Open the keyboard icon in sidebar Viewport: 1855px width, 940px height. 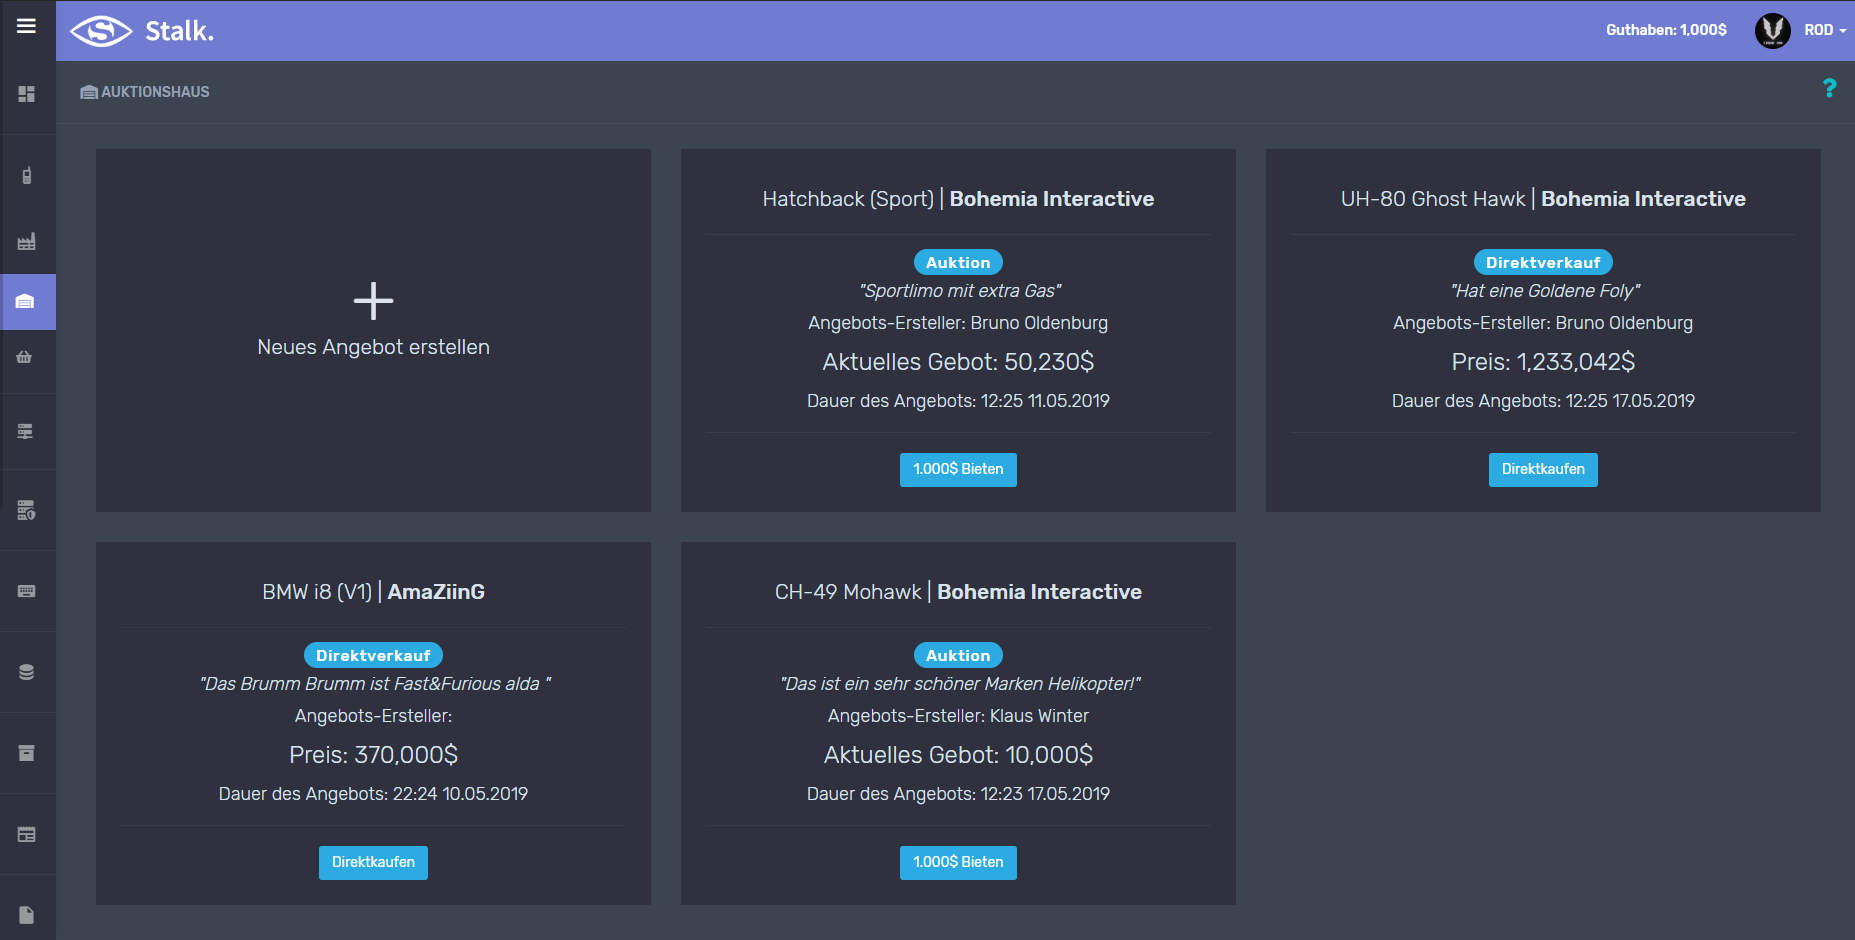pyautogui.click(x=27, y=591)
